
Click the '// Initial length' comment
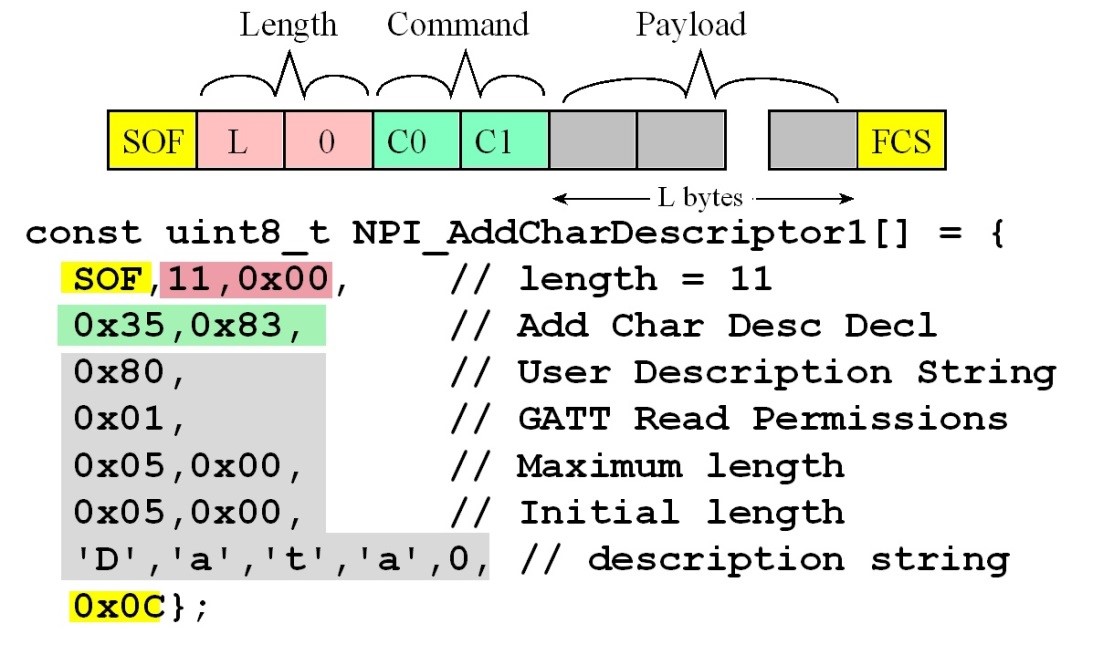coord(647,511)
